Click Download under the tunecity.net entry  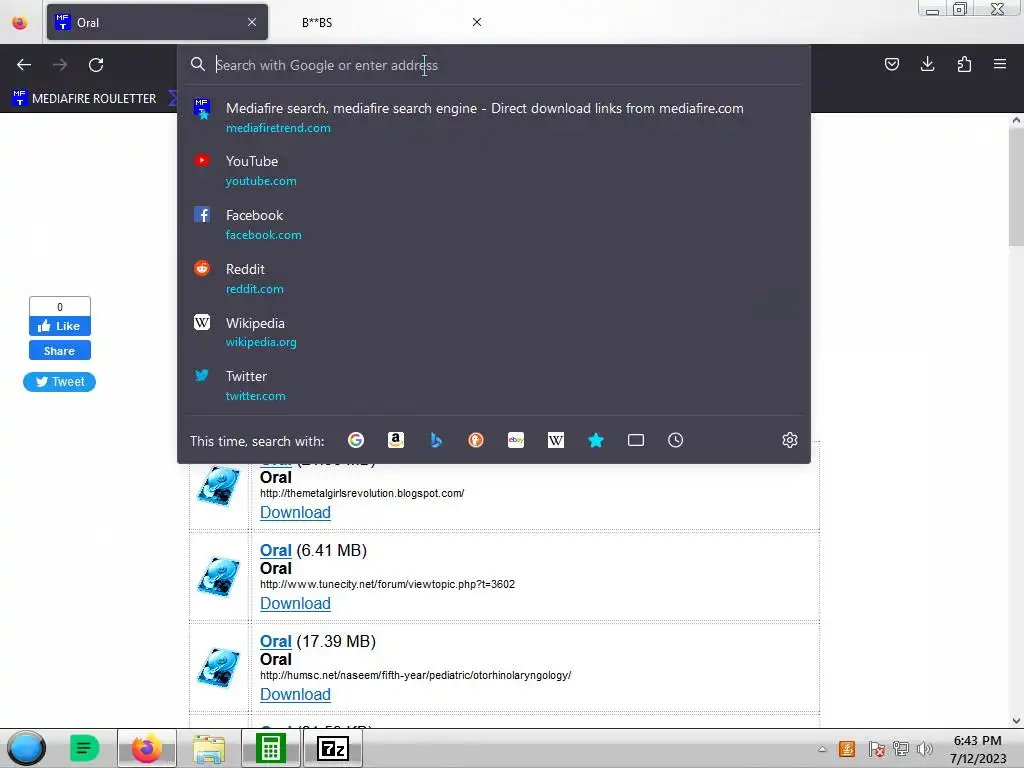(x=295, y=603)
